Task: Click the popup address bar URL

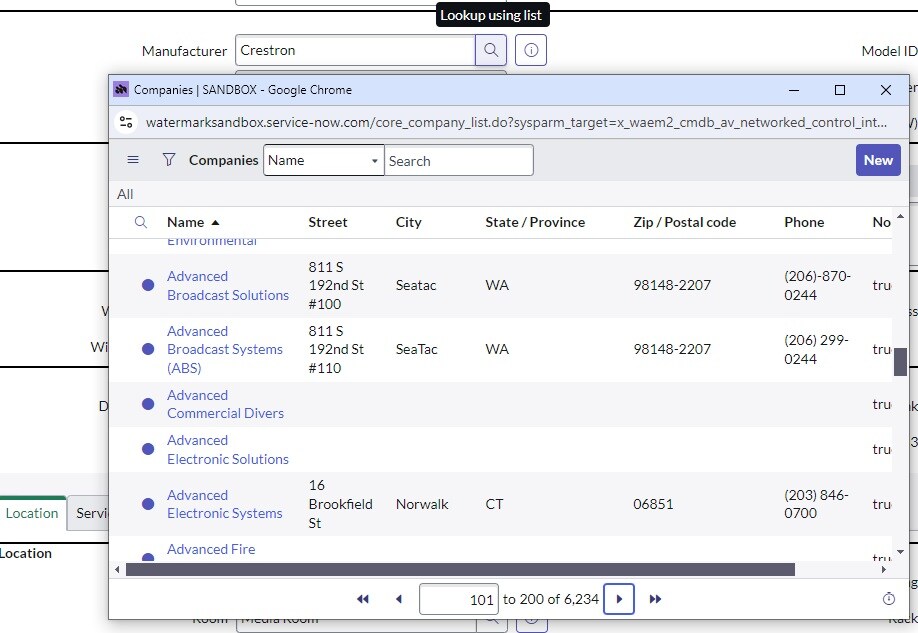Action: 516,122
